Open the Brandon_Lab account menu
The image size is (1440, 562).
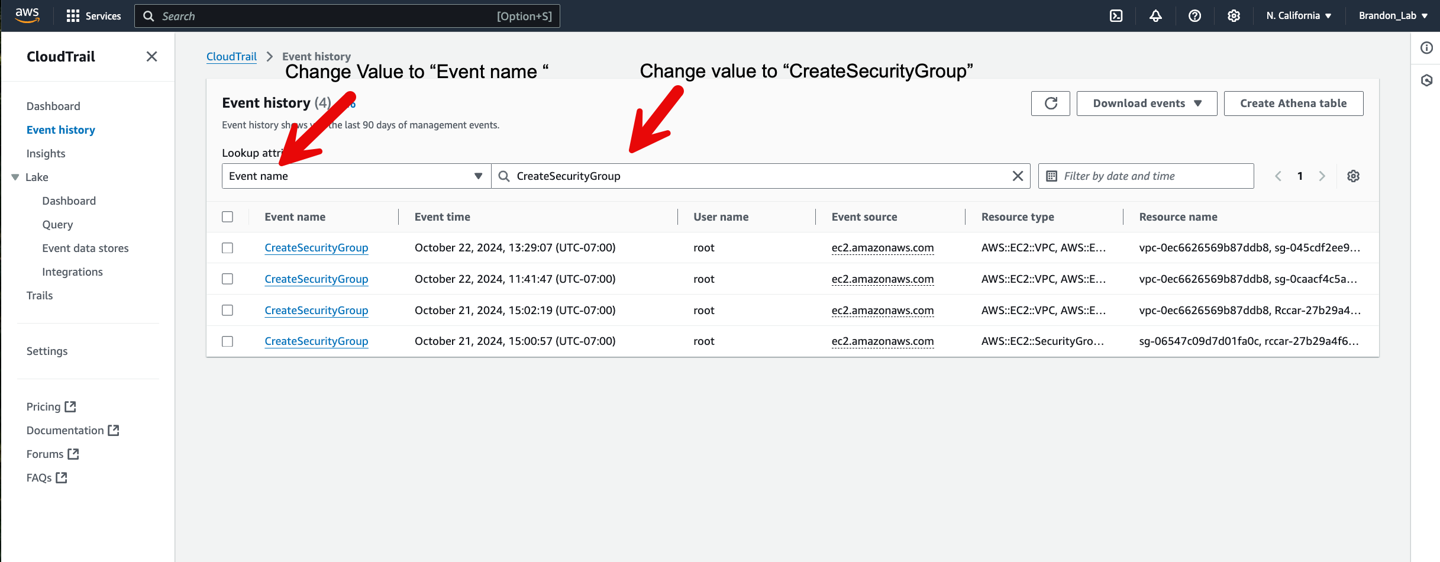(x=1393, y=16)
